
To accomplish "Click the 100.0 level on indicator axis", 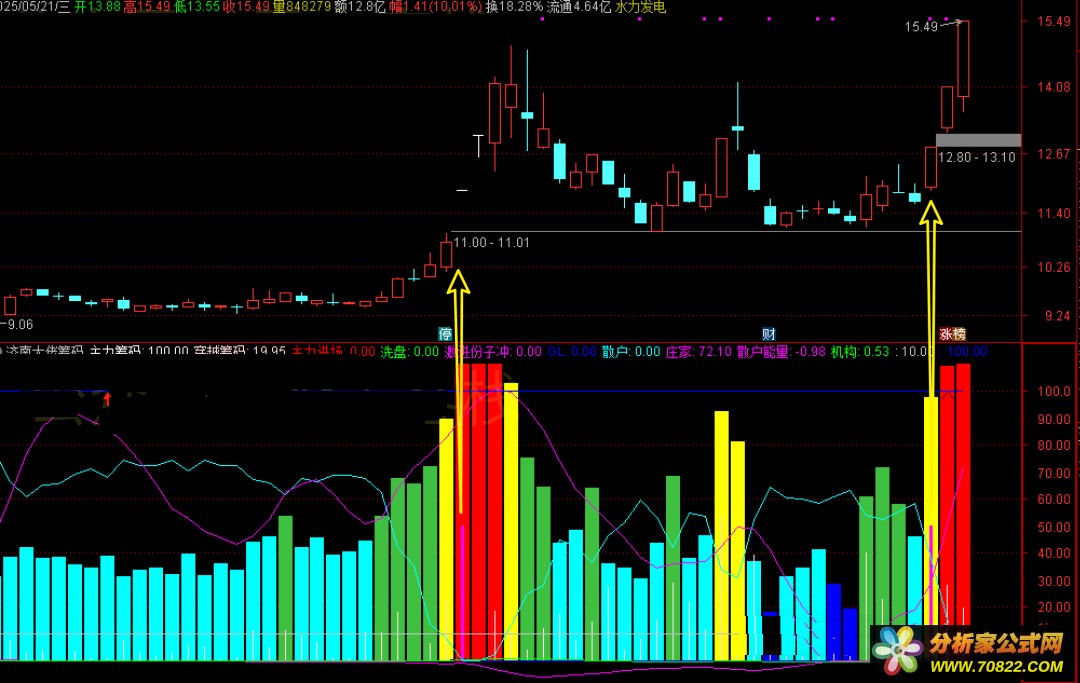I will point(1053,392).
